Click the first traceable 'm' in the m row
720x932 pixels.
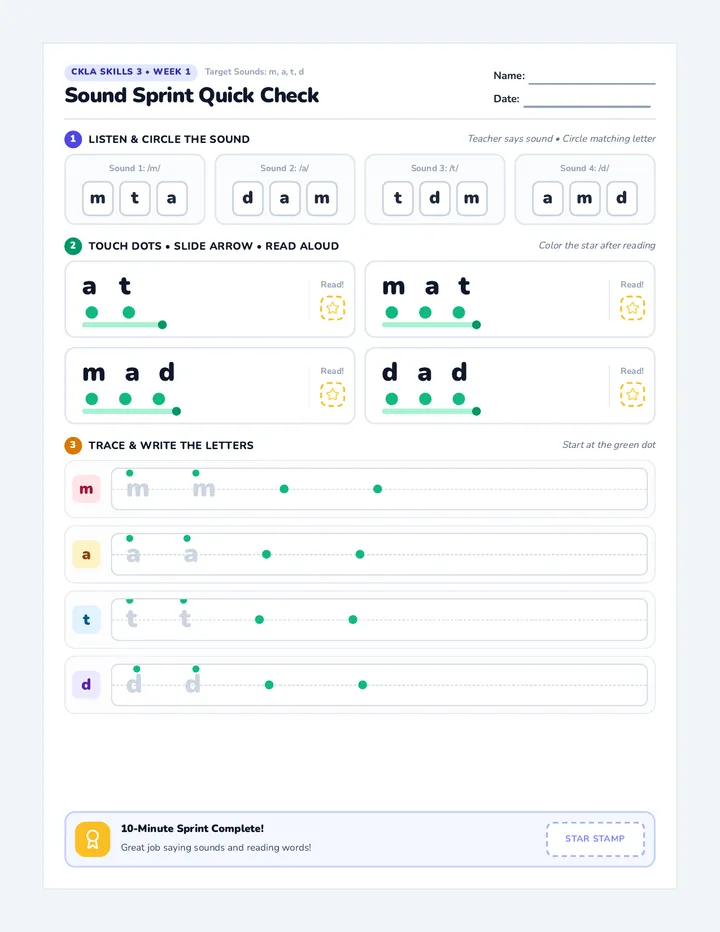click(138, 489)
